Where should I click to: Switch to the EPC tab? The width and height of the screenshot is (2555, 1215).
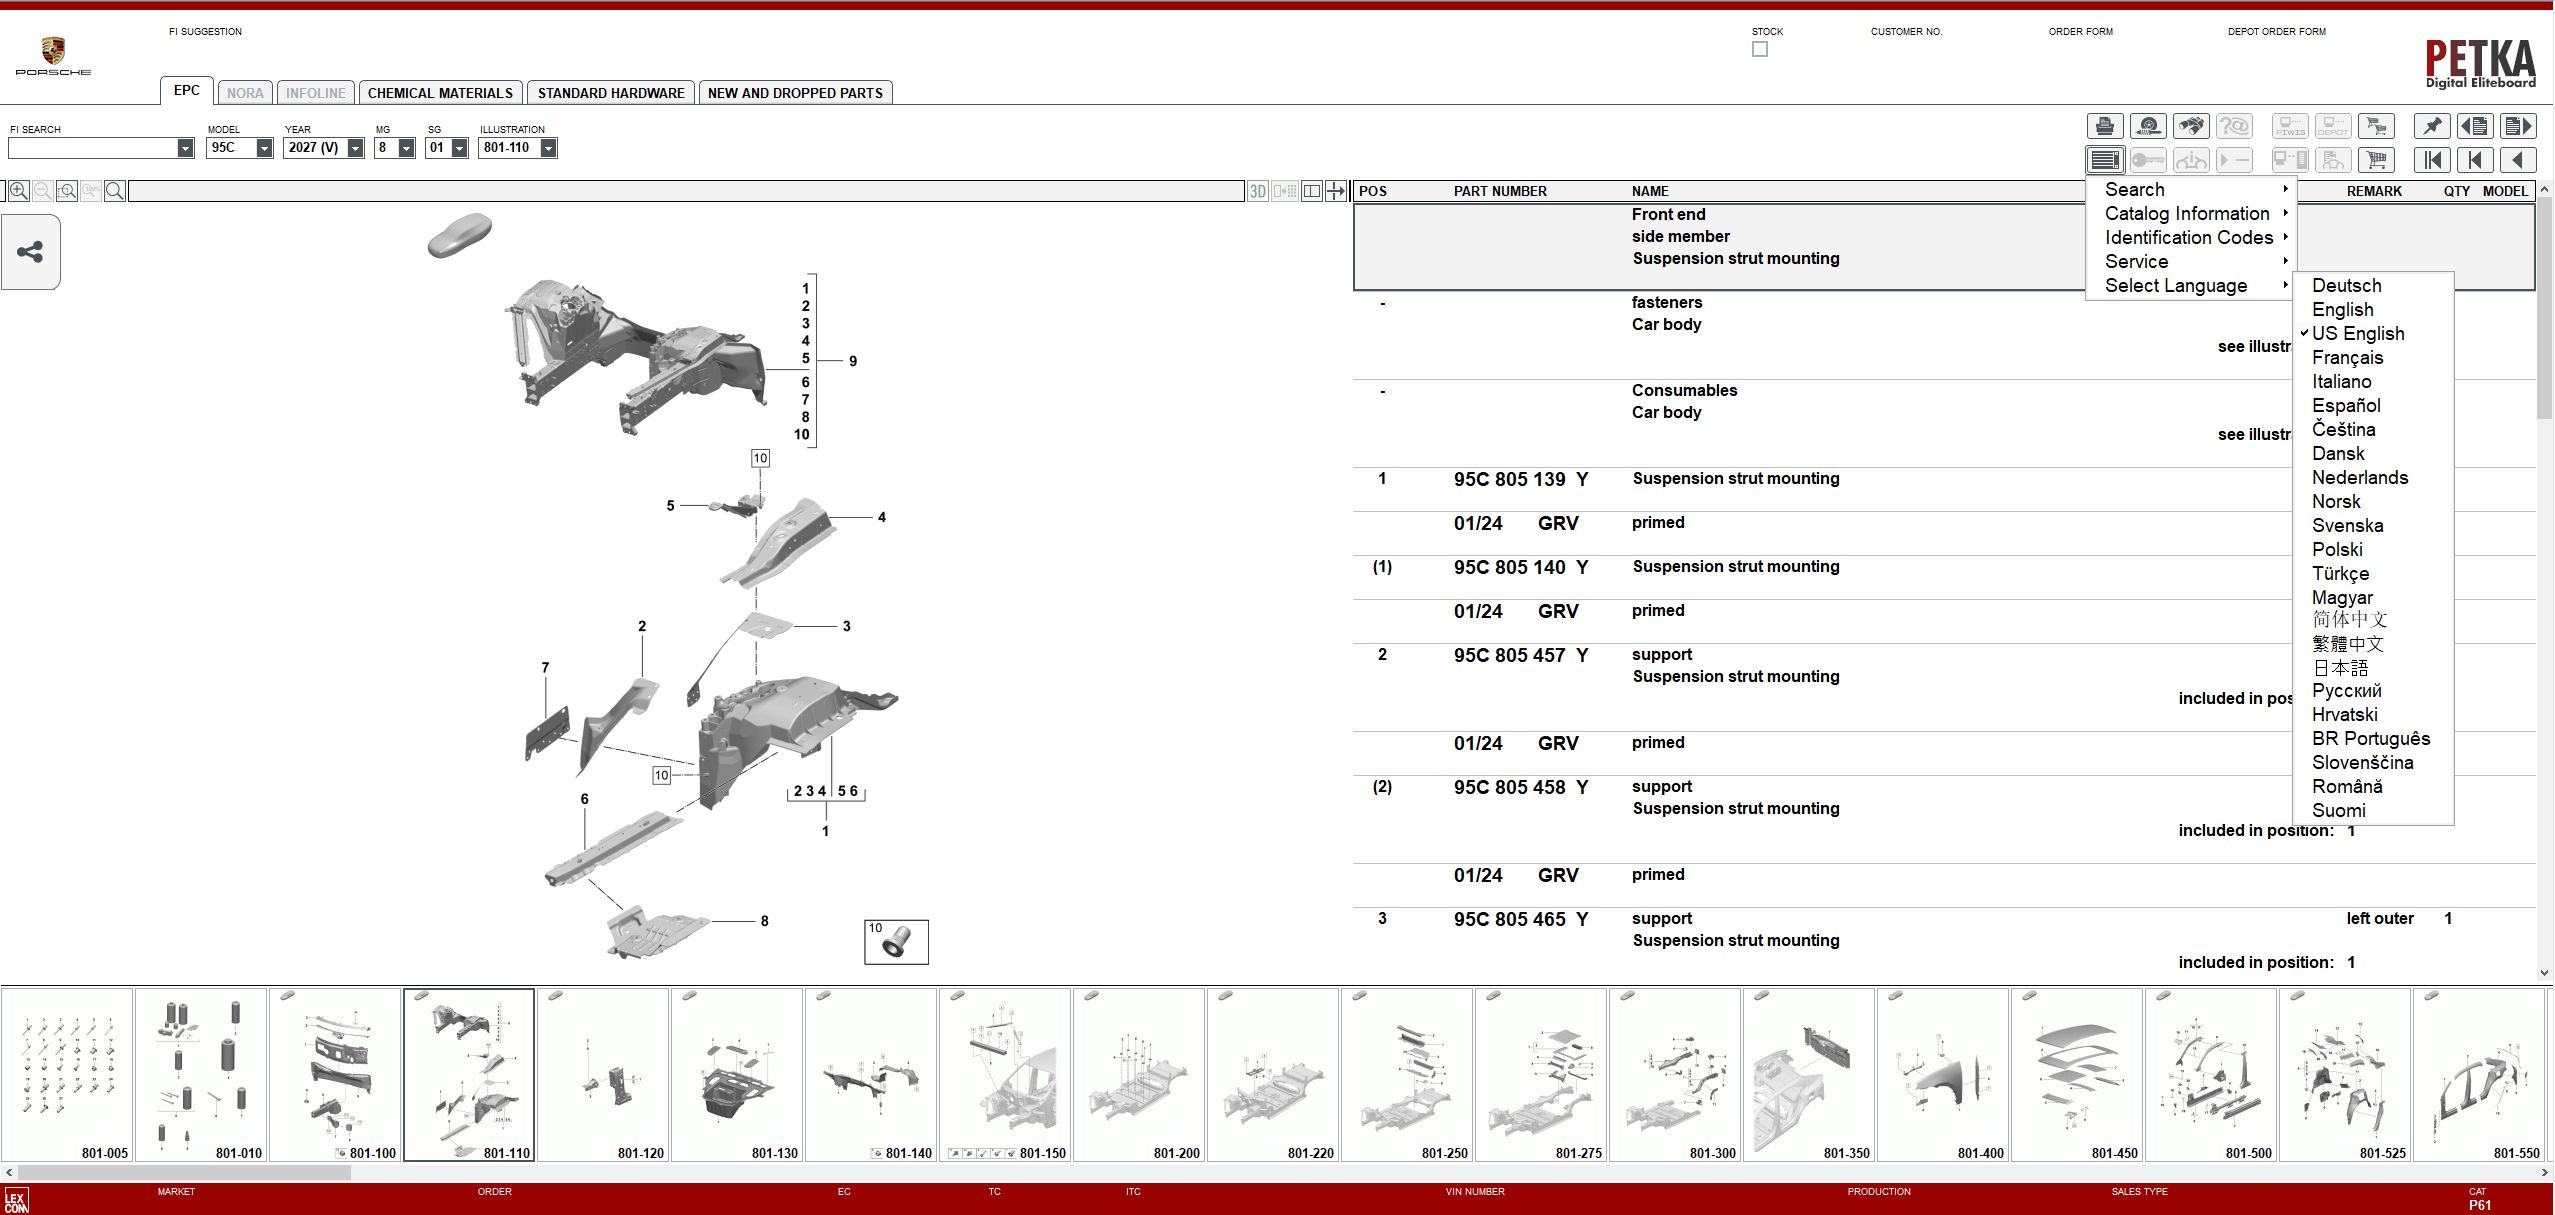pyautogui.click(x=186, y=90)
